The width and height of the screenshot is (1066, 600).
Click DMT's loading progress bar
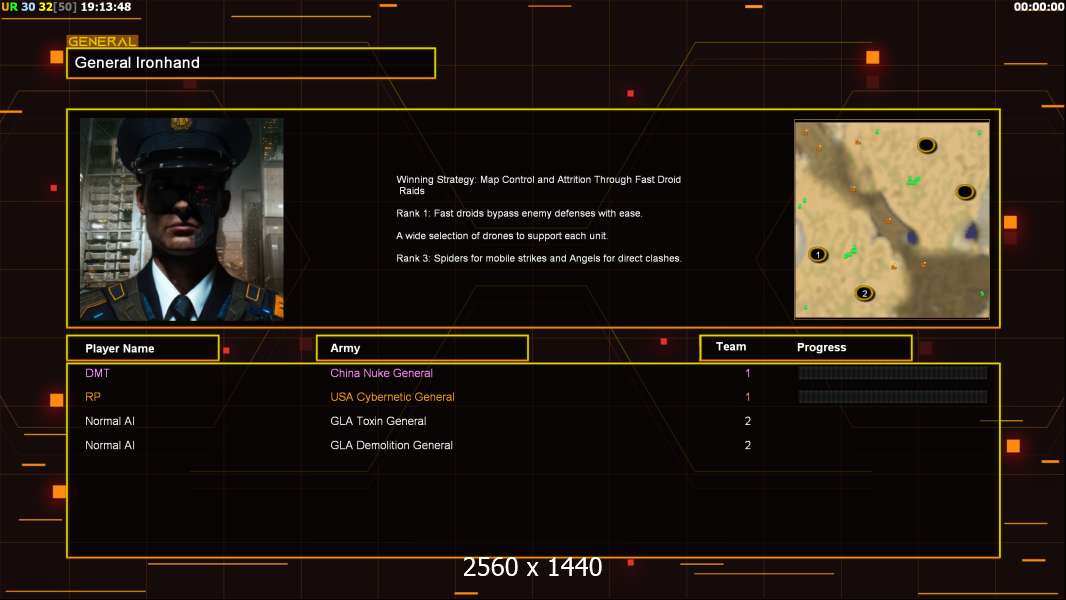click(893, 372)
